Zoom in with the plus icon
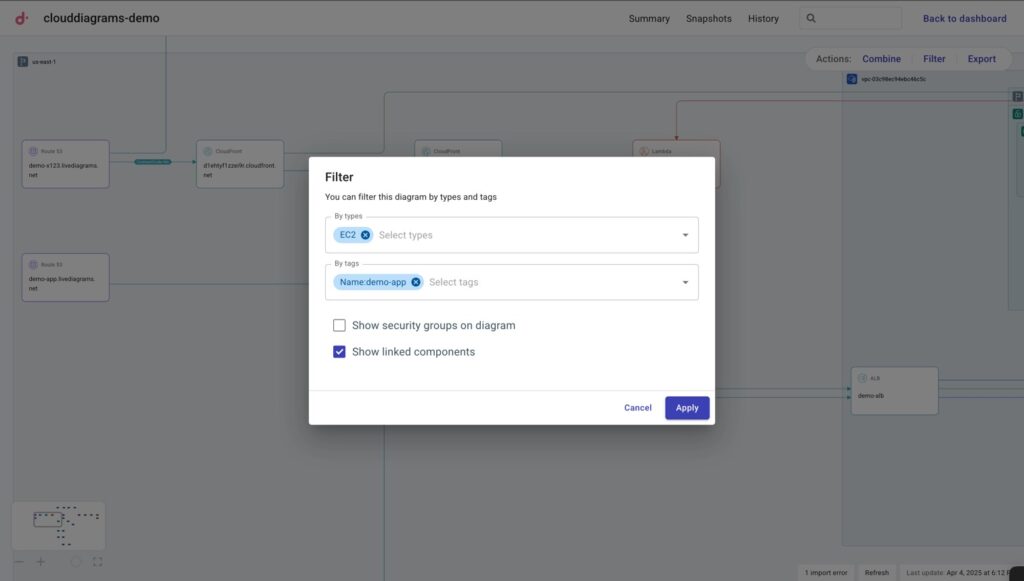This screenshot has height=581, width=1024. tap(41, 562)
